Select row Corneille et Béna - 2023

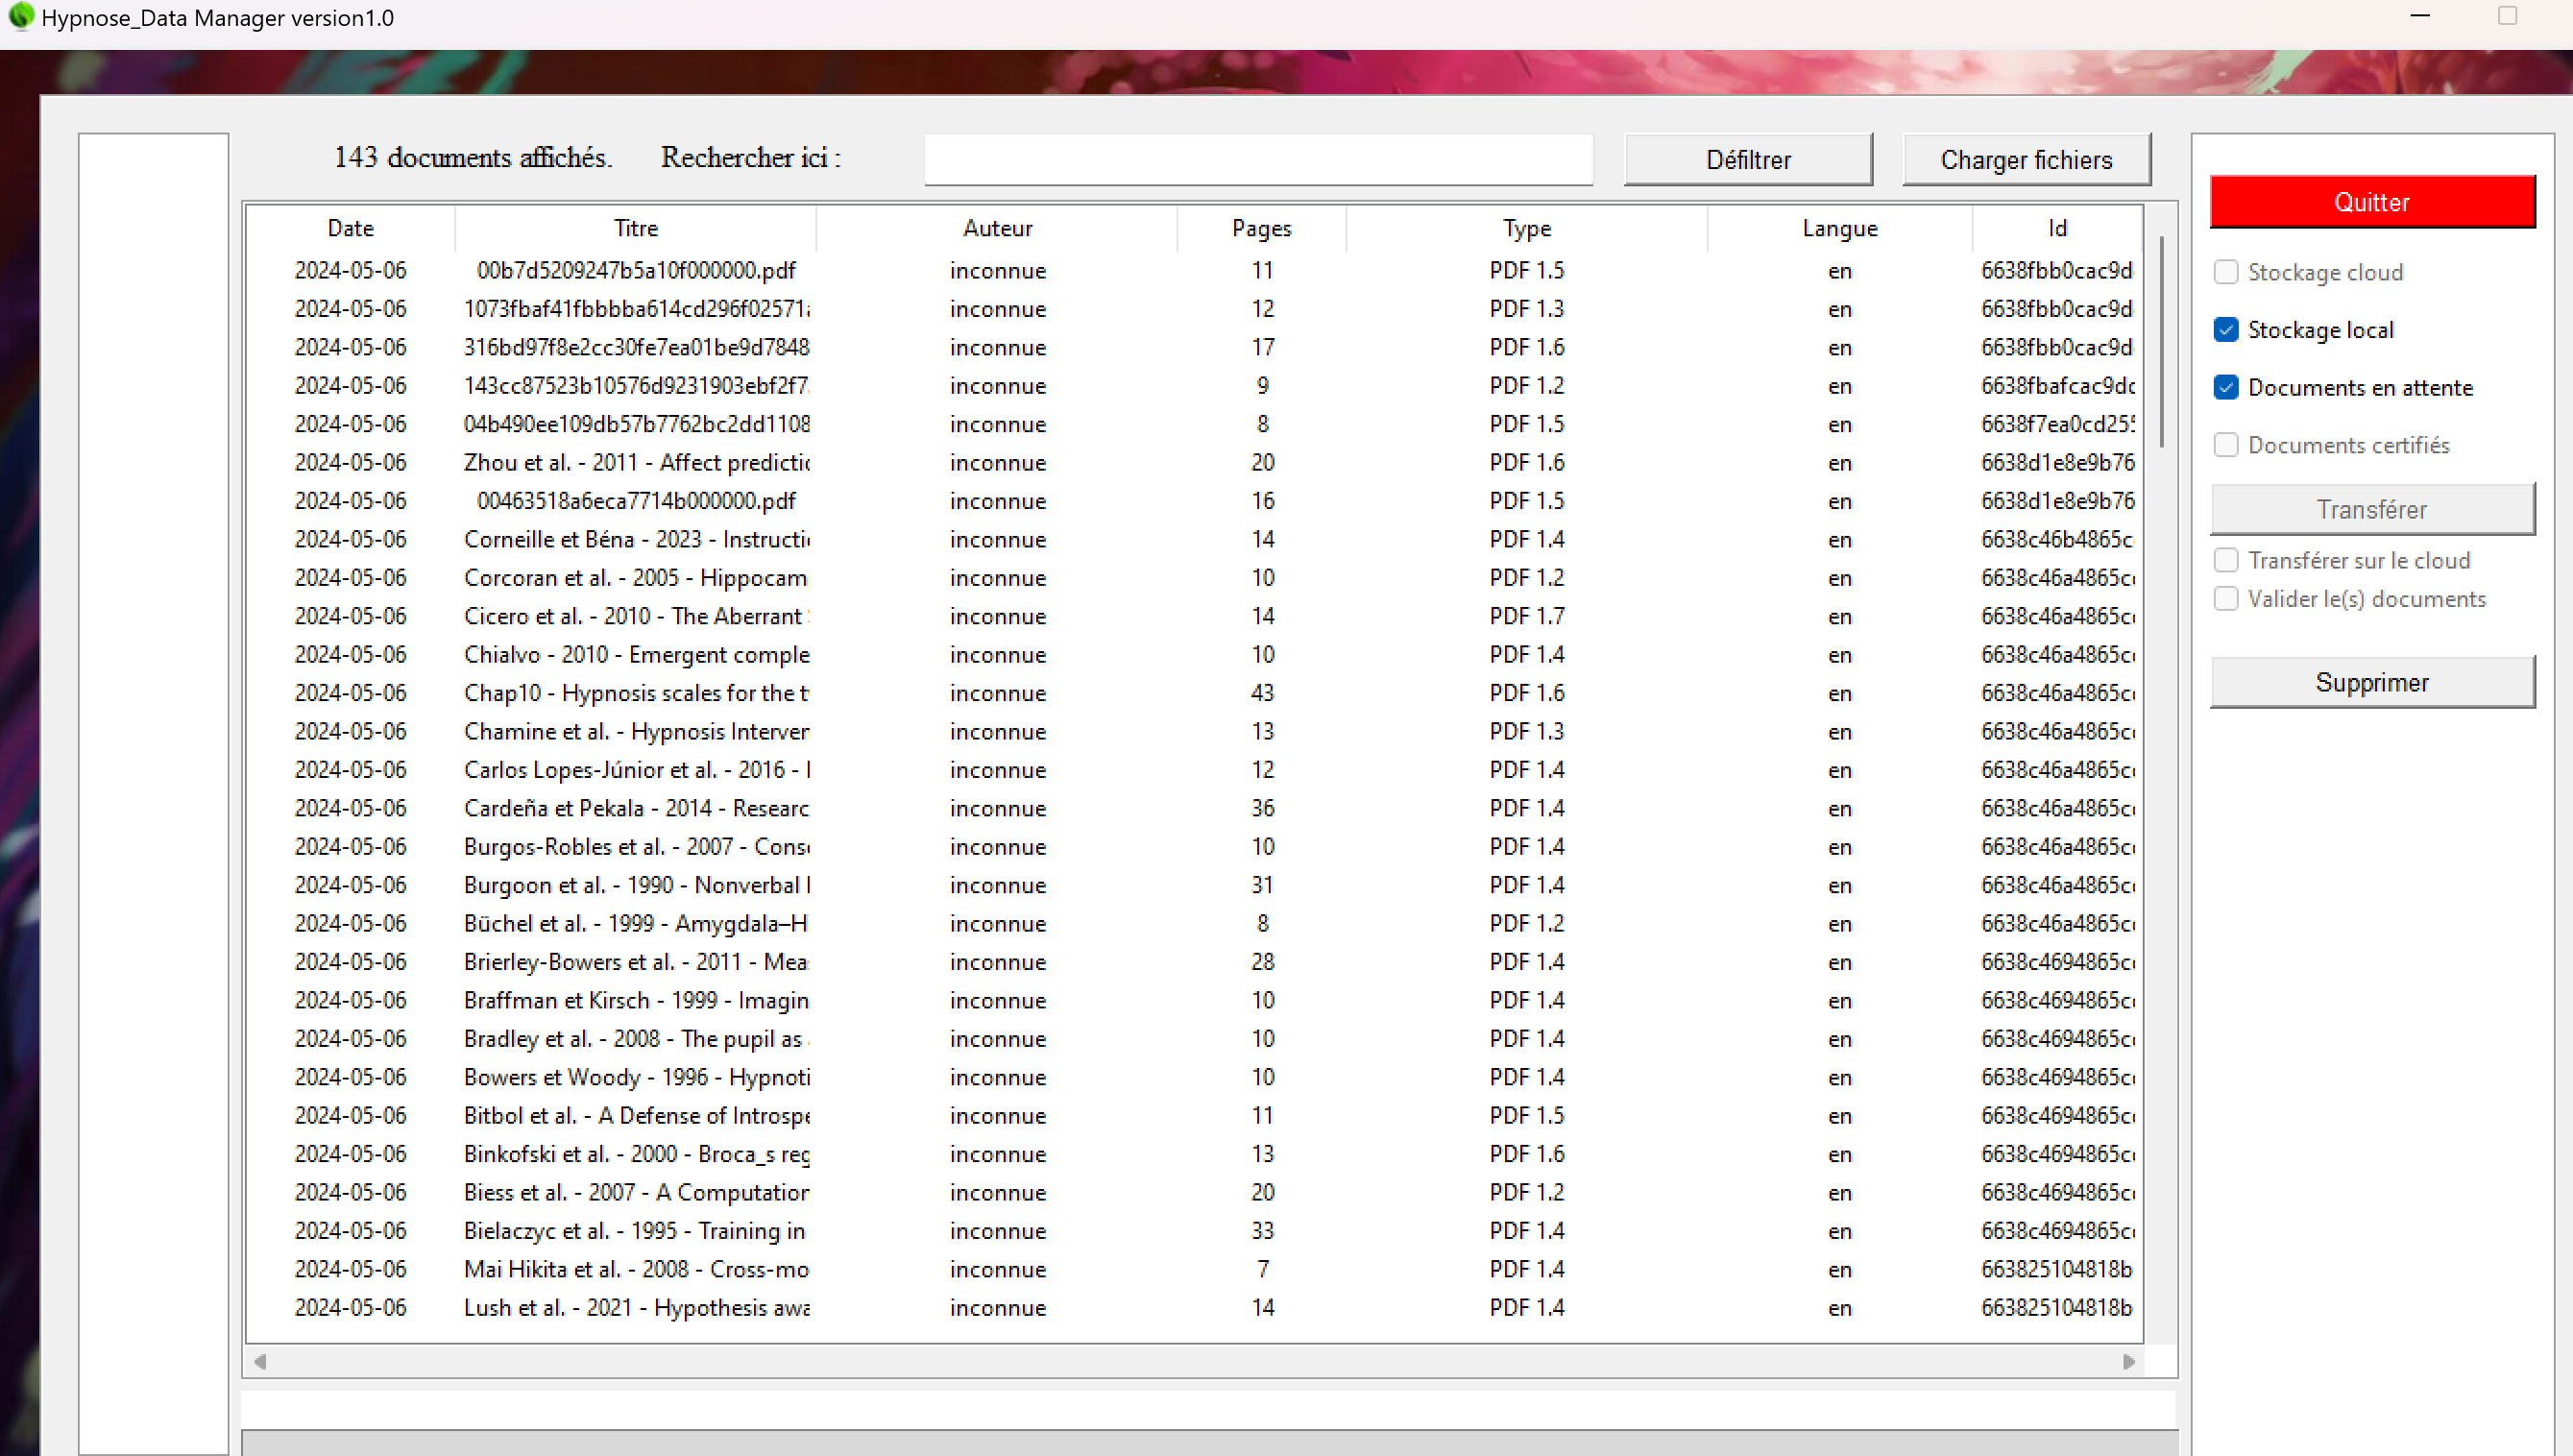coord(1195,539)
